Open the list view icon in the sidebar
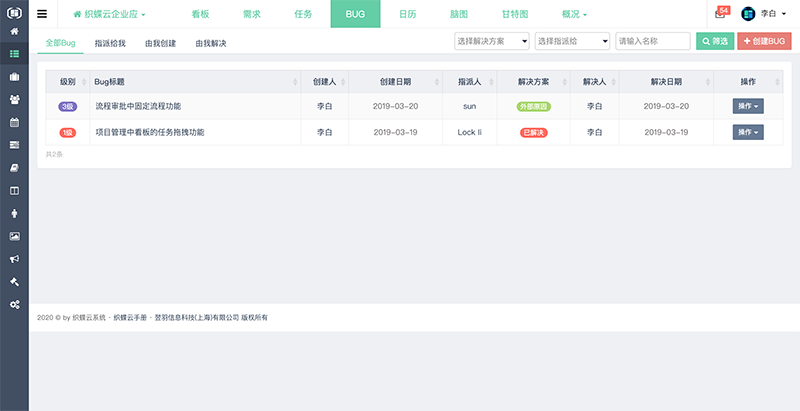 pyautogui.click(x=14, y=54)
